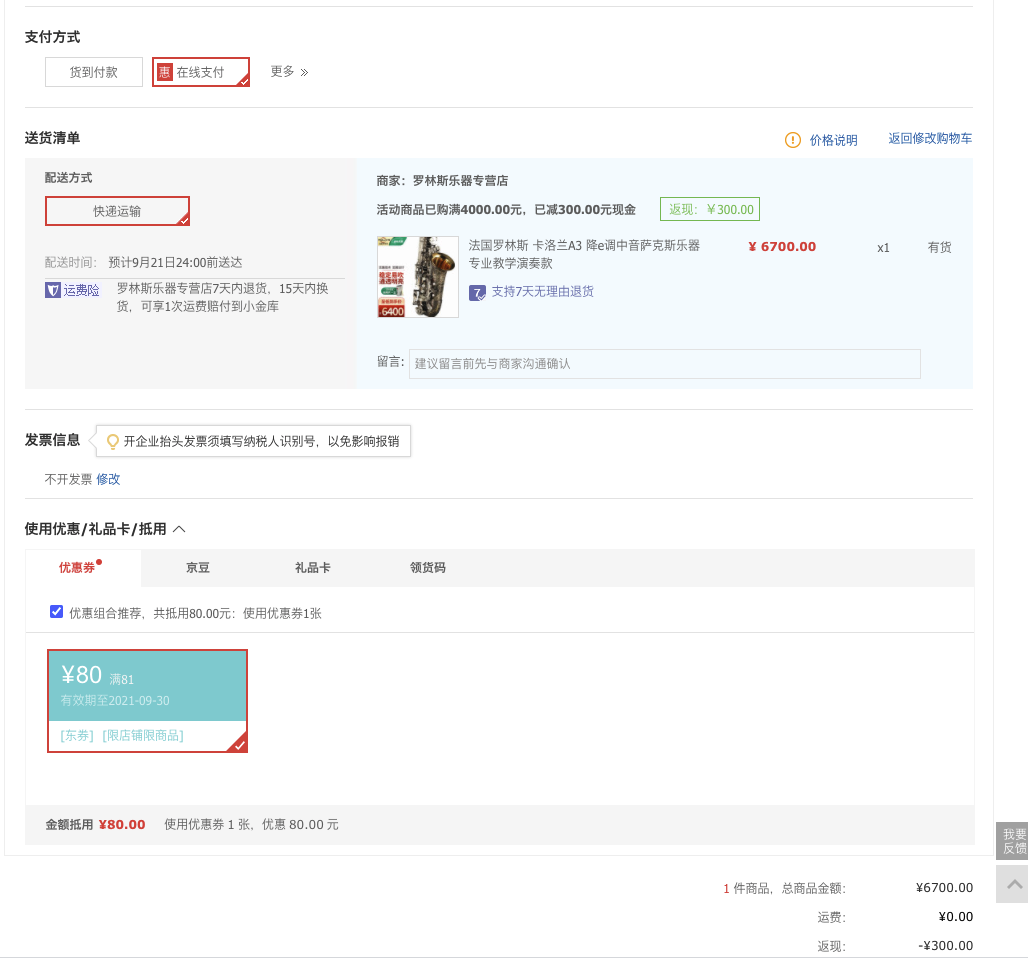Click the lightbulb invoice tip icon

113,441
